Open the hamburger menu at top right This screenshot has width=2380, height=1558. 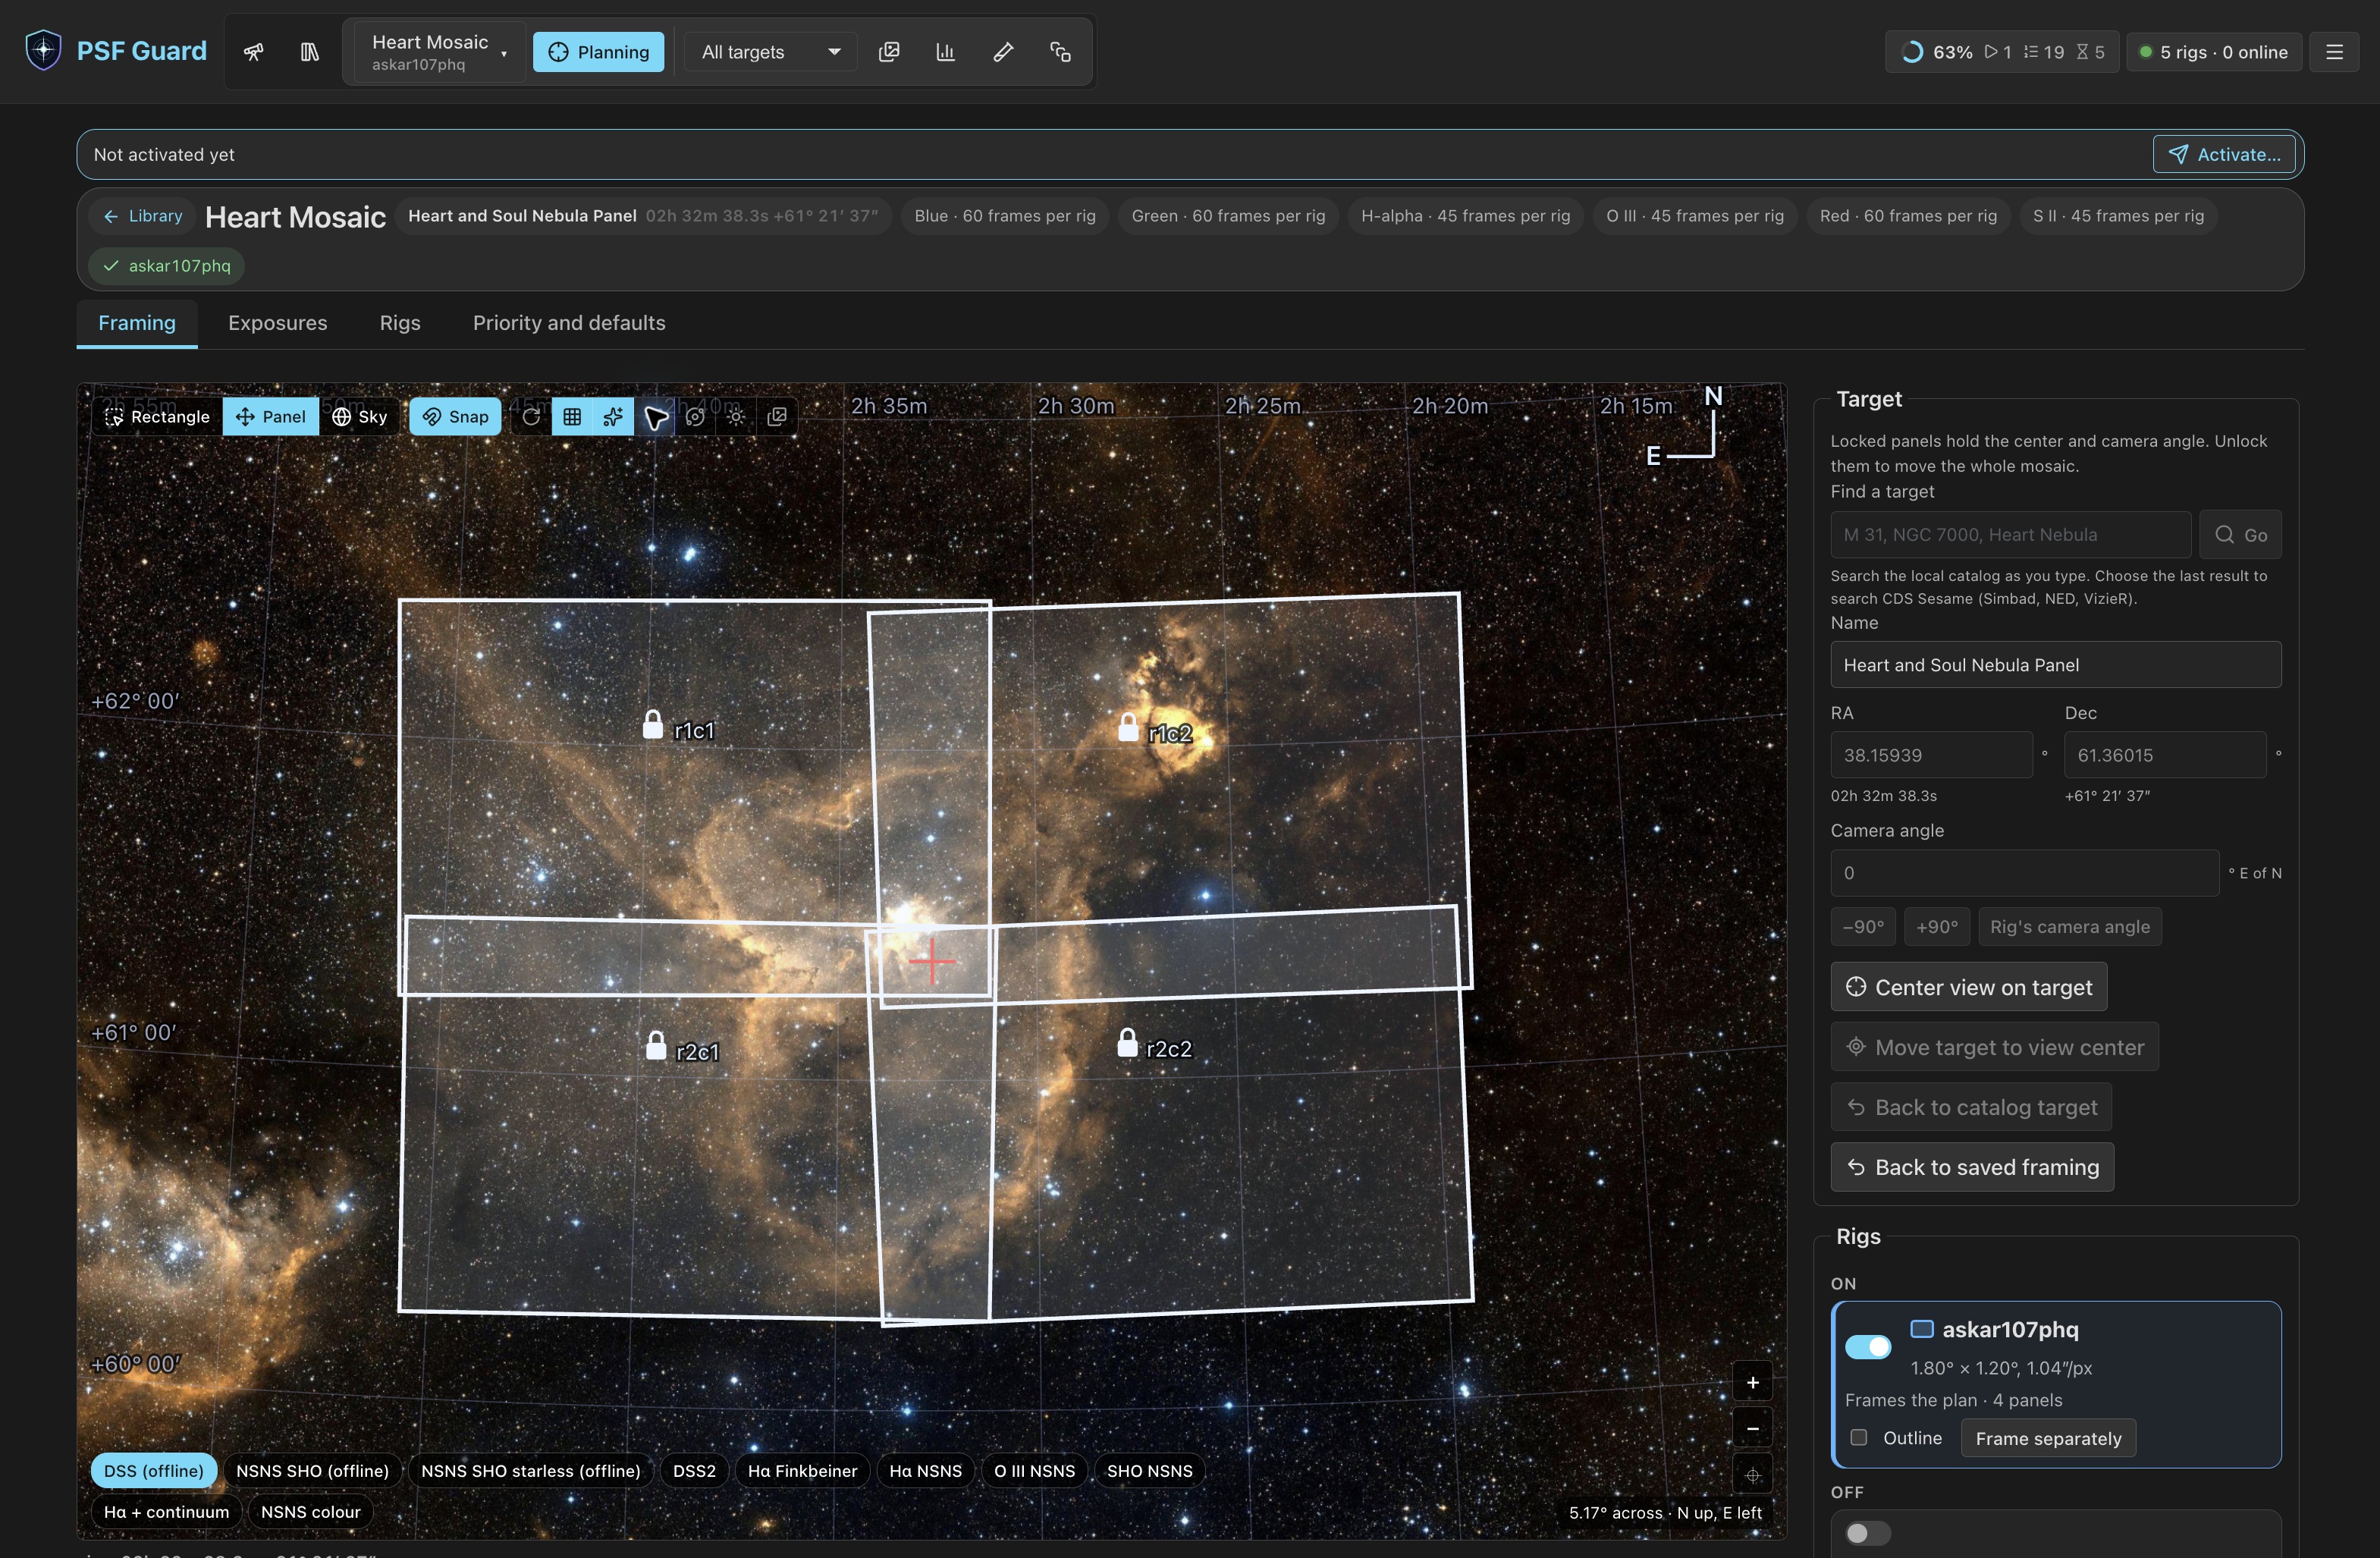click(x=2334, y=52)
